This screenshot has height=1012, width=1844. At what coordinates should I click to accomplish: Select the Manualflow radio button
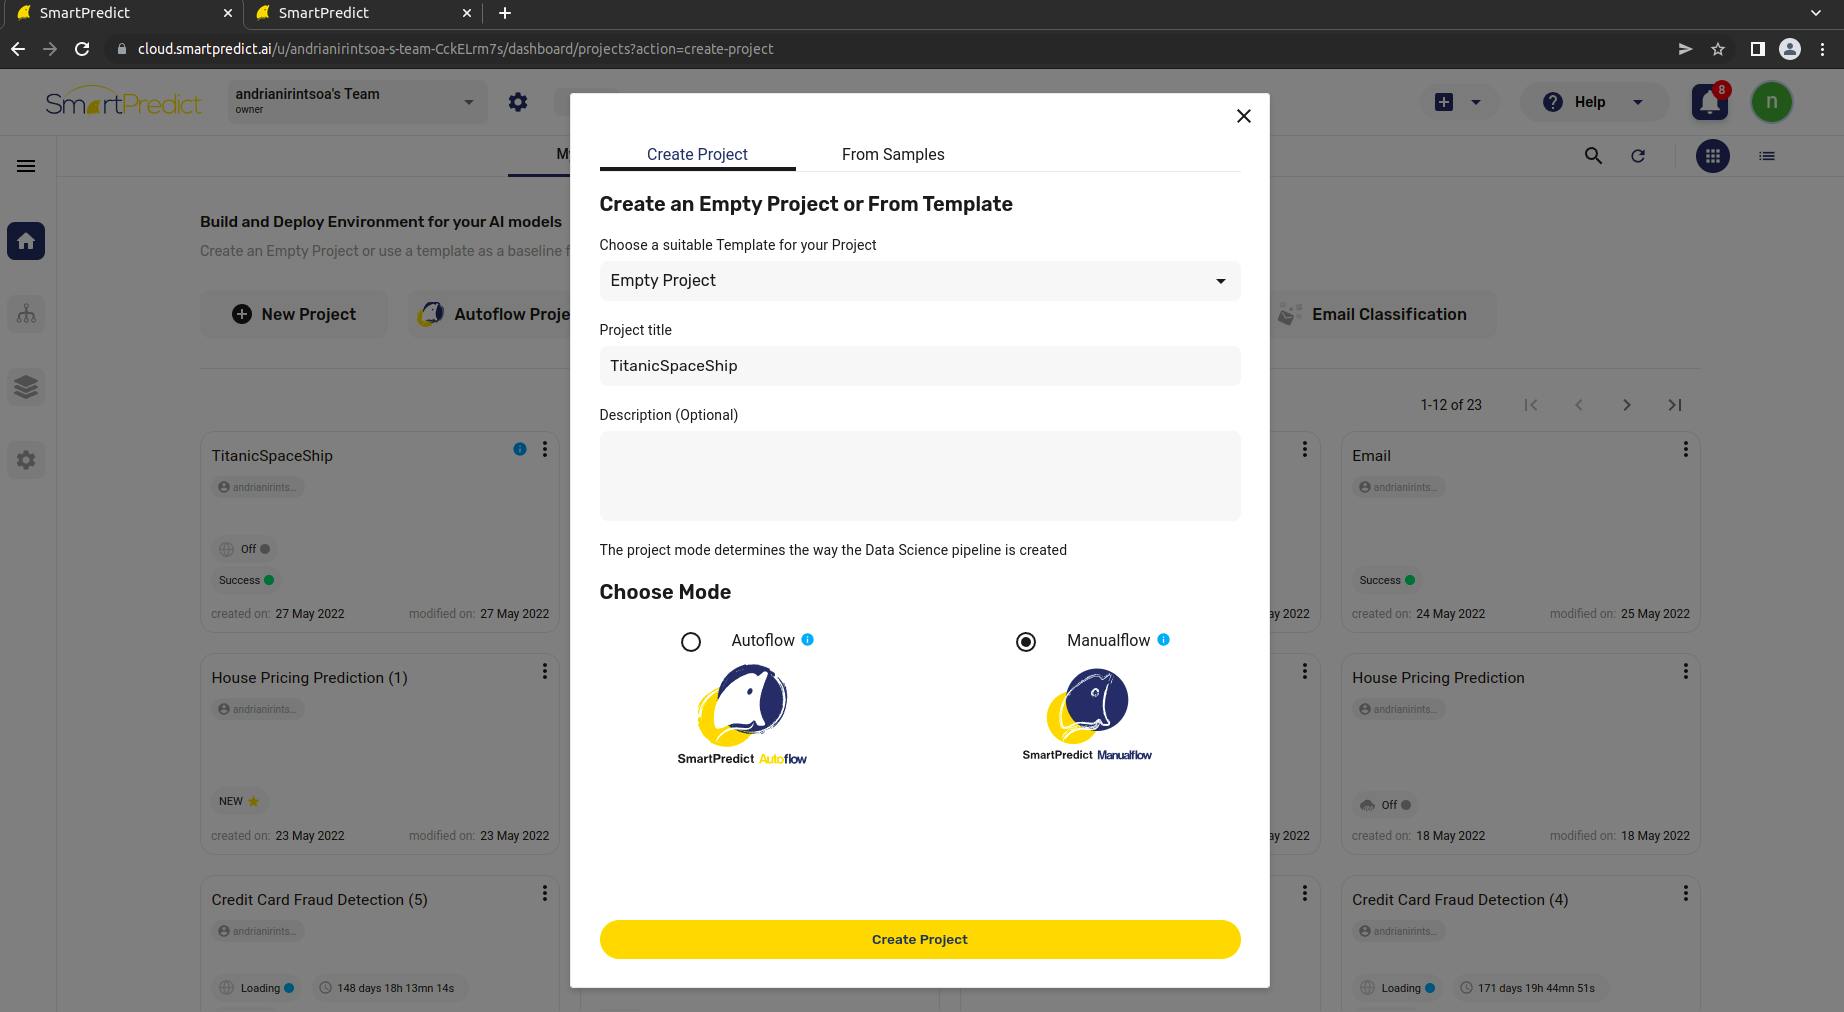coord(1025,642)
